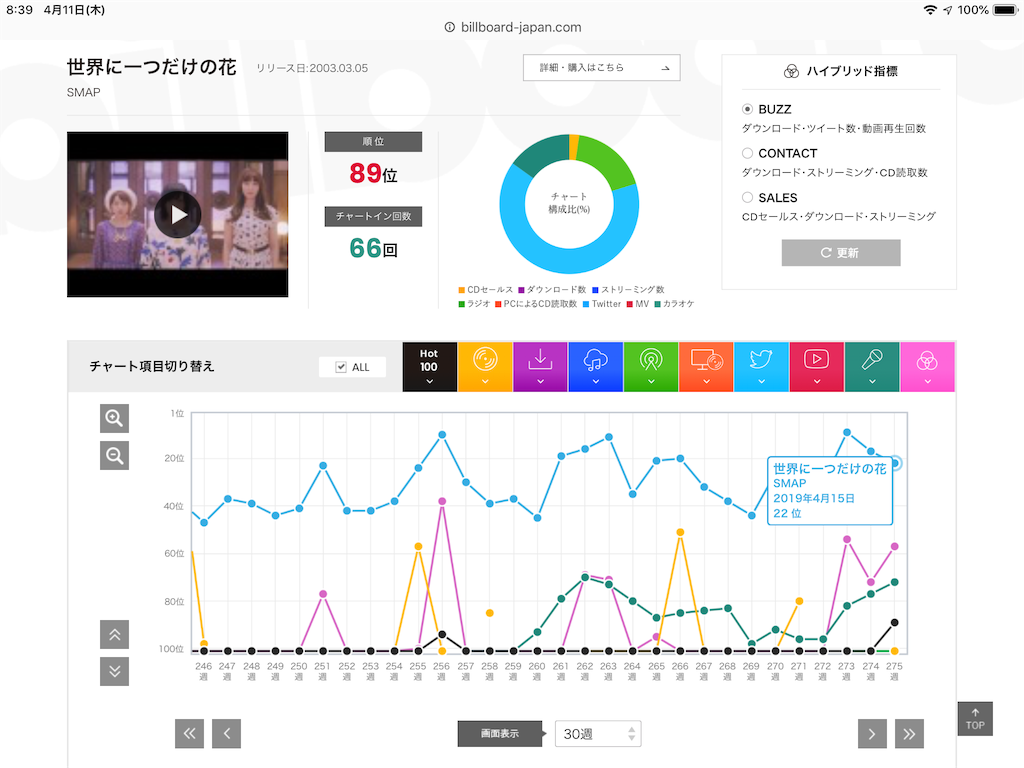
Task: Click the blue data point at week 256
Action: [x=442, y=435]
